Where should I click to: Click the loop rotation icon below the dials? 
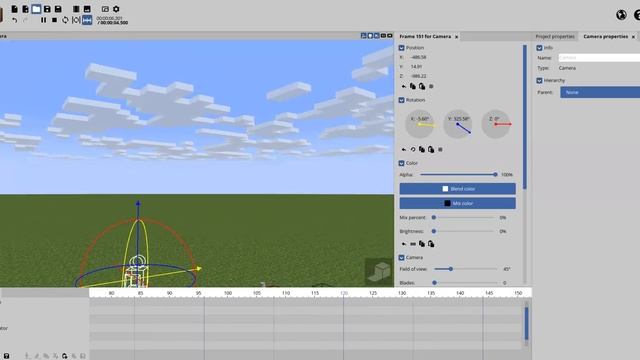pos(413,149)
